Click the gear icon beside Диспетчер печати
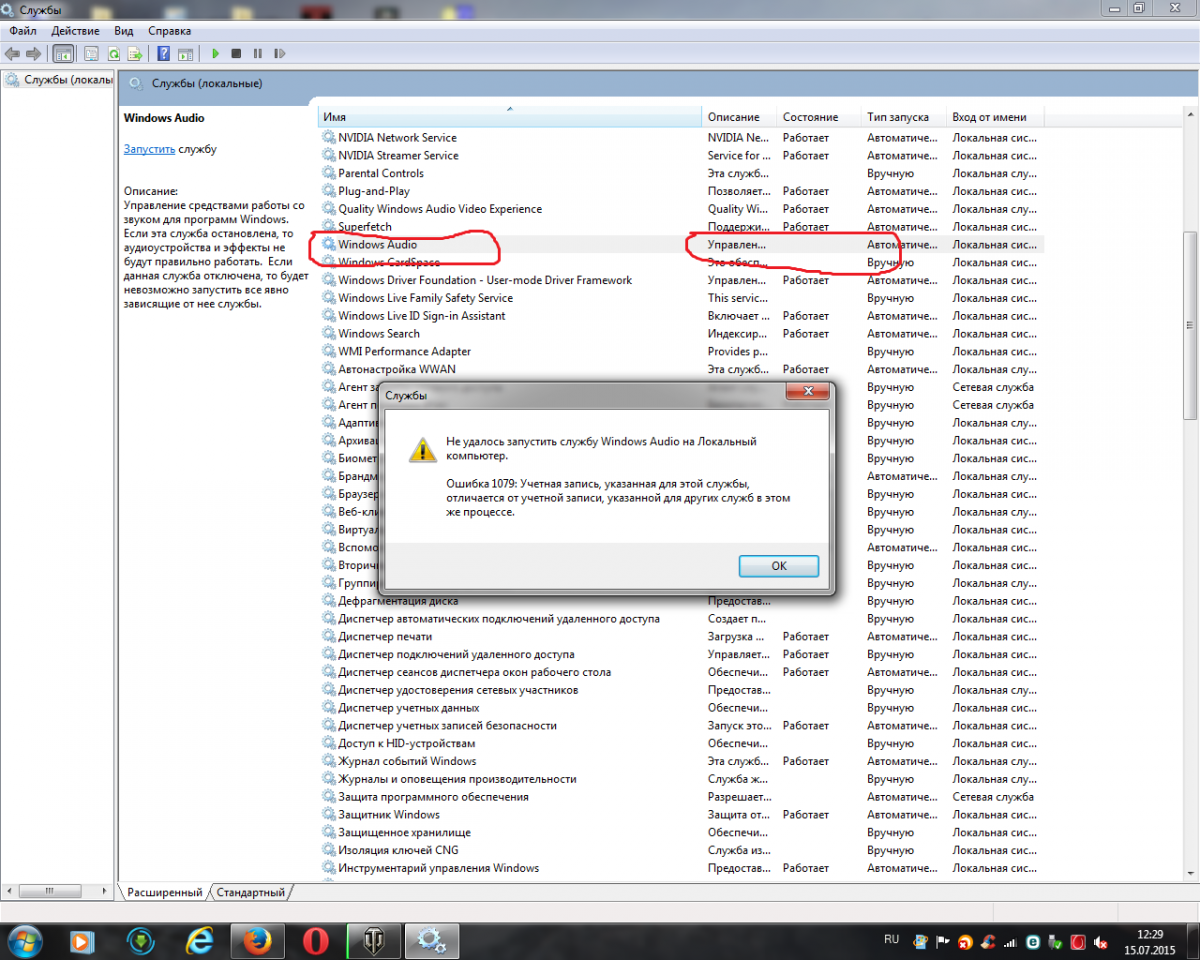 pos(329,637)
